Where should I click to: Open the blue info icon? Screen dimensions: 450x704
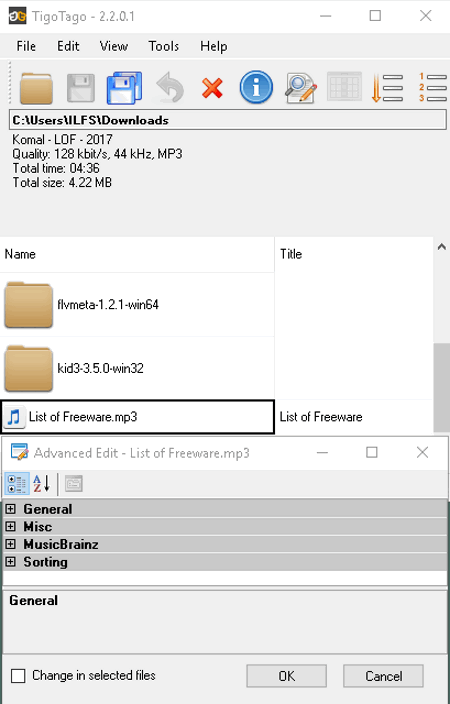click(x=256, y=88)
